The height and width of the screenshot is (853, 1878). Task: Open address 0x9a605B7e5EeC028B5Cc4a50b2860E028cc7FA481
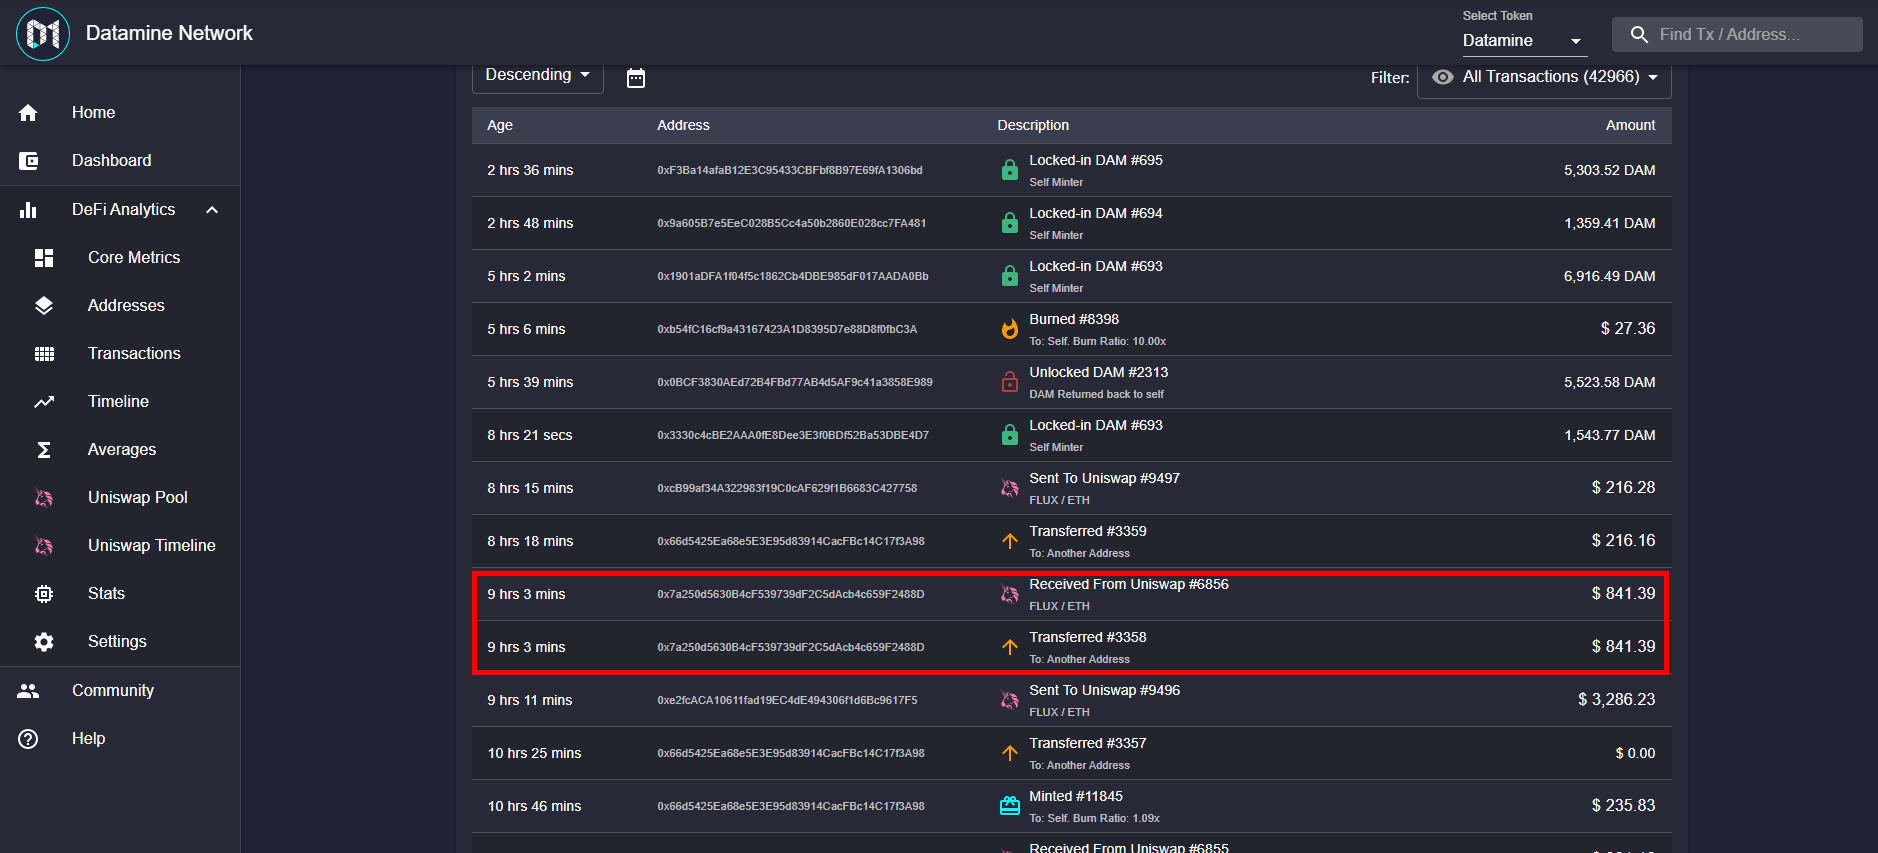(792, 224)
